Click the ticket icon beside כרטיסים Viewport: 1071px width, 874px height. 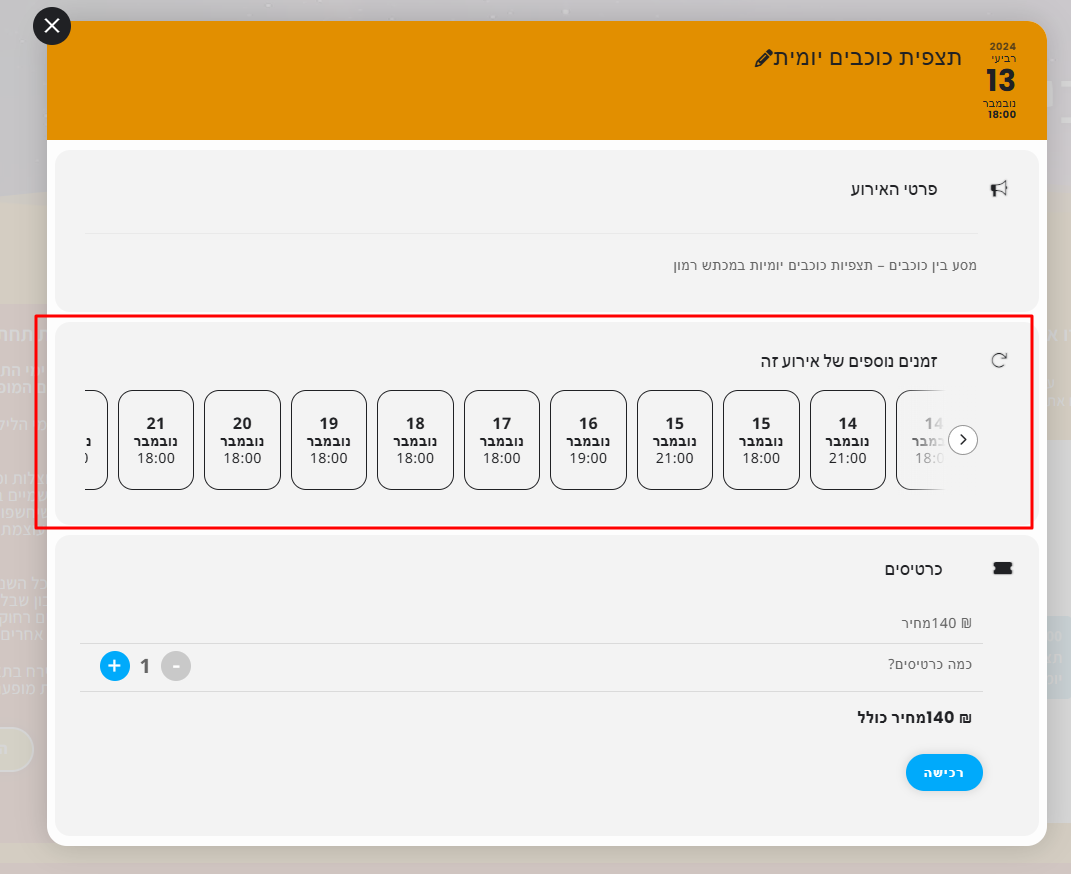pyautogui.click(x=1002, y=568)
